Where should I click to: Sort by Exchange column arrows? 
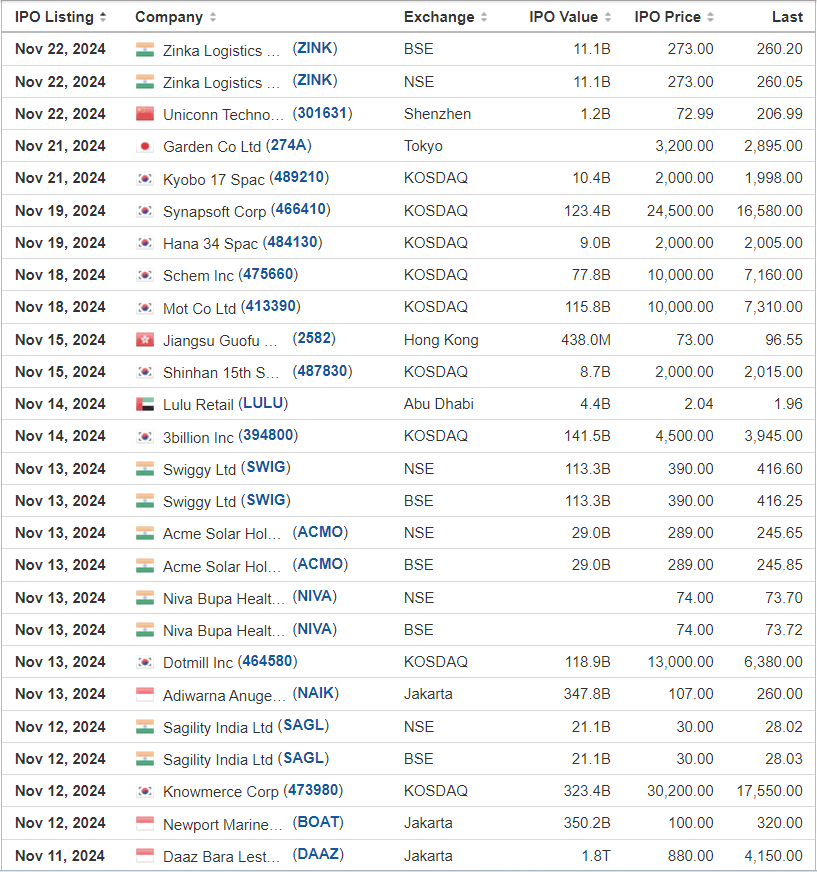484,17
